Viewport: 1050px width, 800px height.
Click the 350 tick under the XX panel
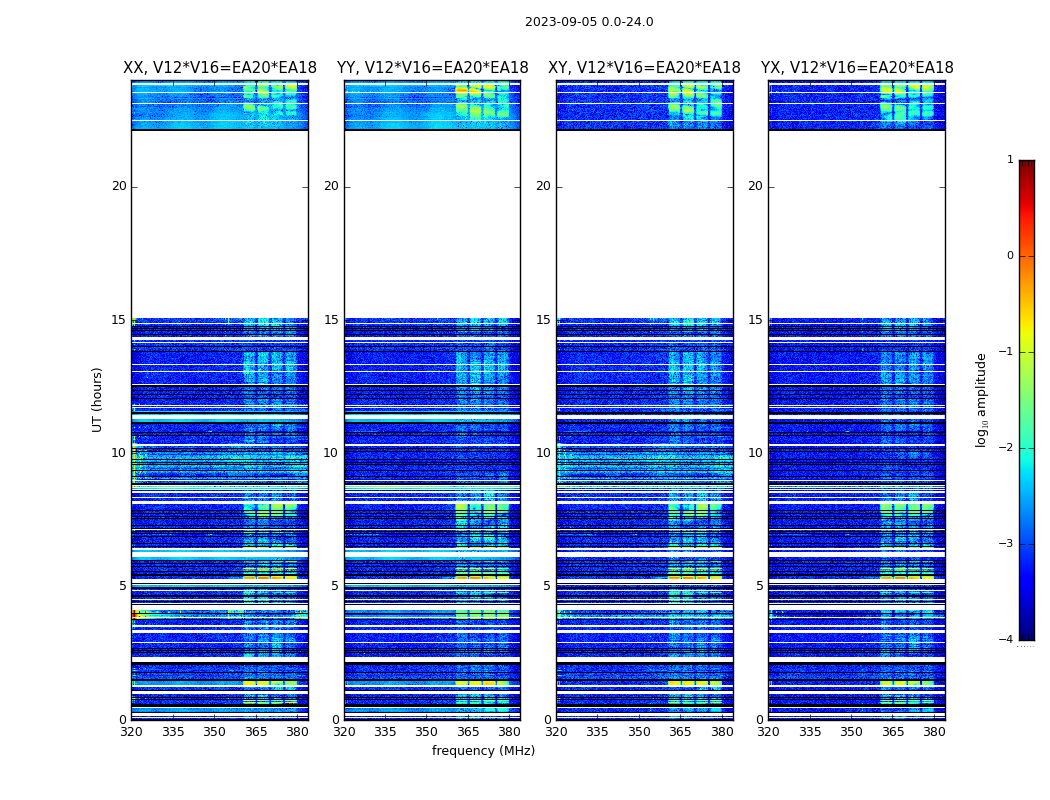coord(214,732)
